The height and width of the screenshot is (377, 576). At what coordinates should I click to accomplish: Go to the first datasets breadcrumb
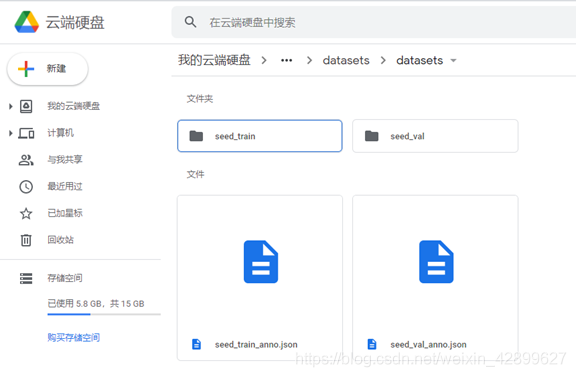pyautogui.click(x=346, y=60)
